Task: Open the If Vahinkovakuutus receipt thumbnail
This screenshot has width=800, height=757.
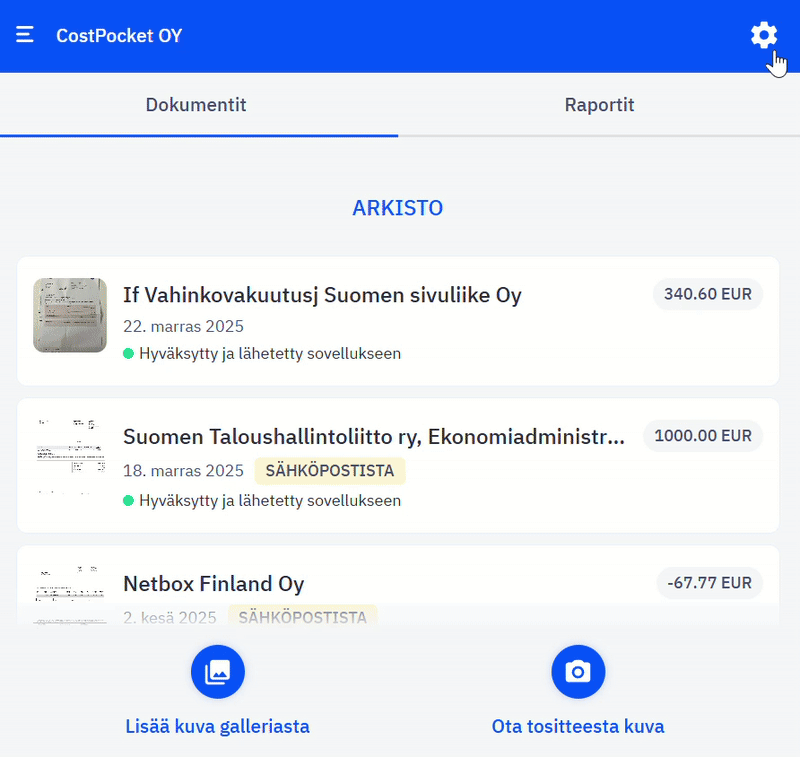Action: click(x=70, y=315)
